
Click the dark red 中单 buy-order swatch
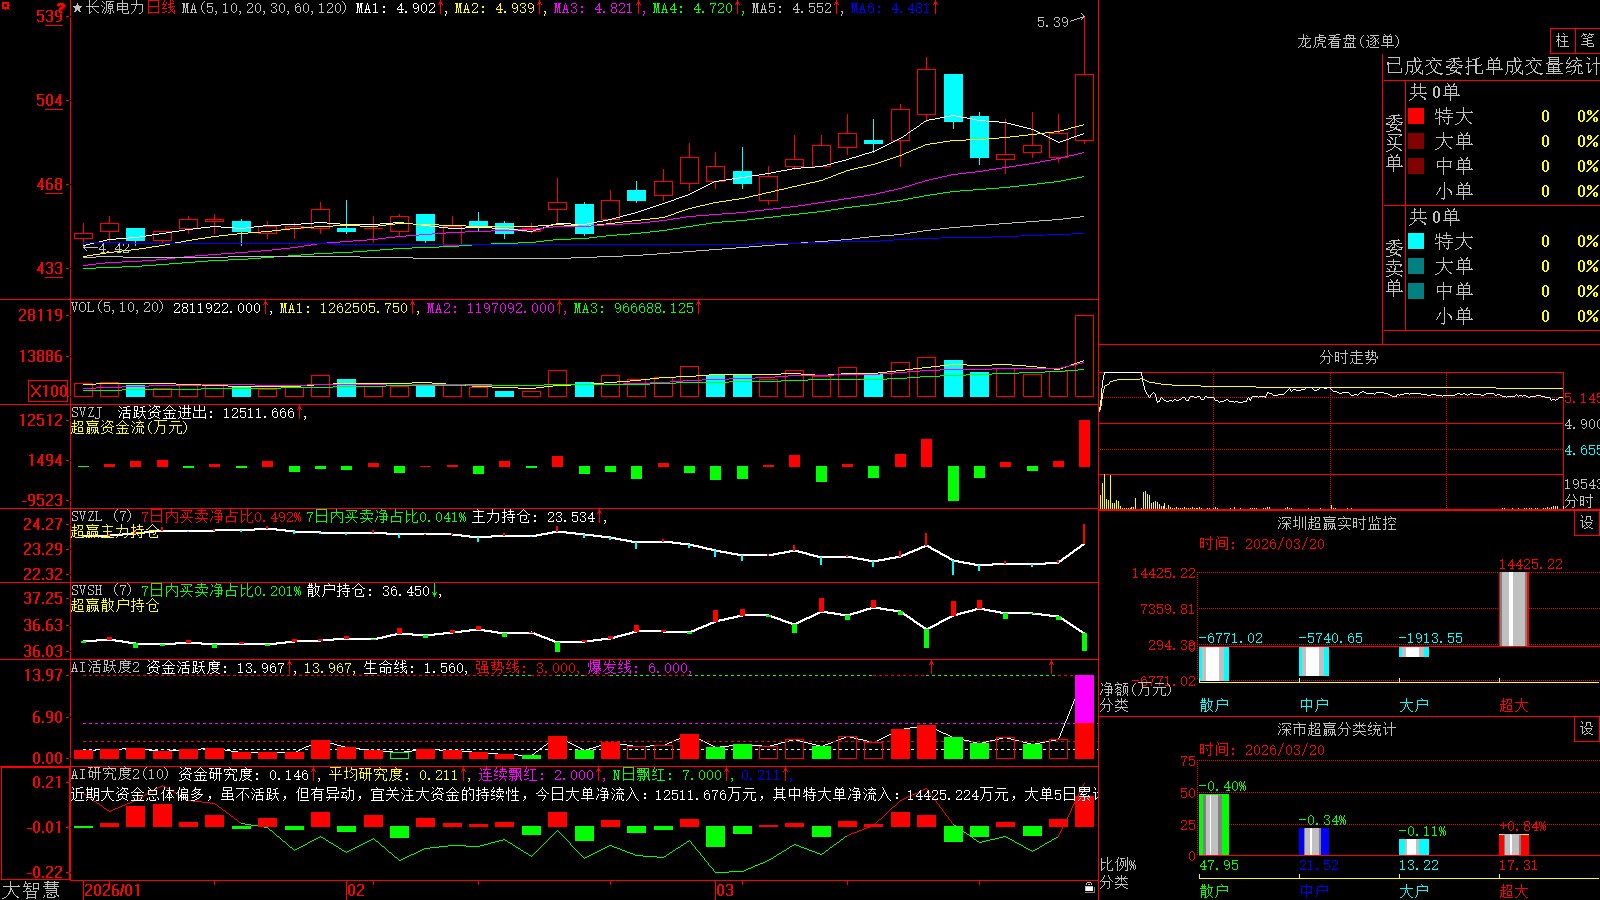coord(1416,166)
